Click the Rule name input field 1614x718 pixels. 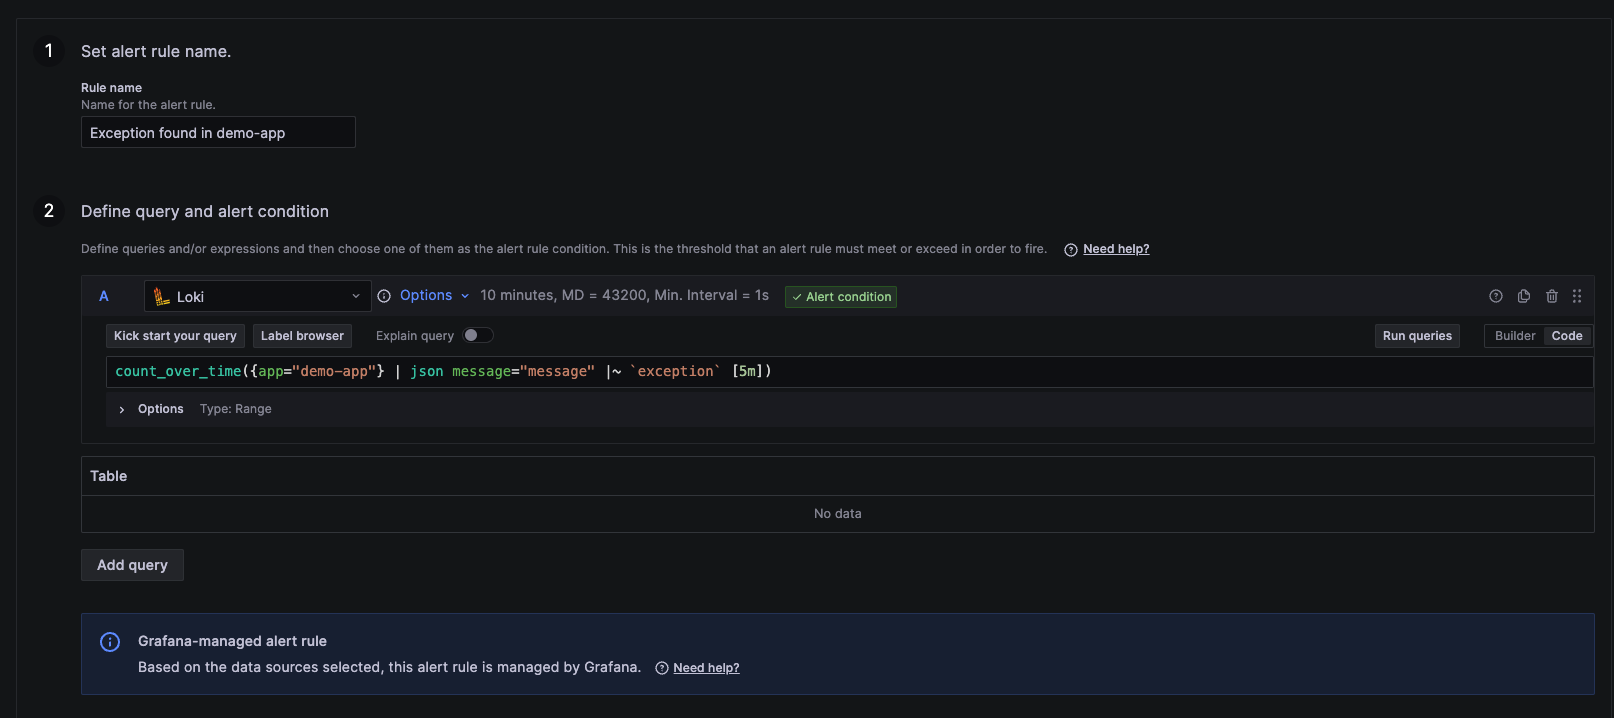pyautogui.click(x=218, y=133)
